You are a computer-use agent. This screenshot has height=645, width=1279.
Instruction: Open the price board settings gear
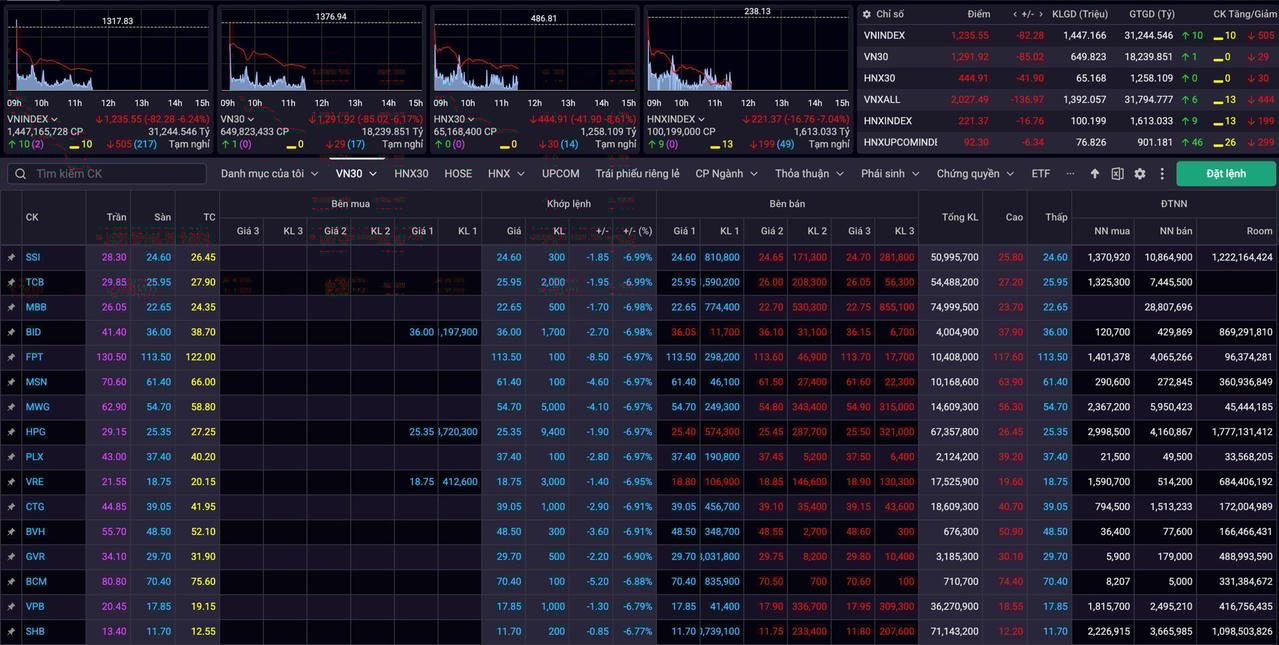point(1139,174)
